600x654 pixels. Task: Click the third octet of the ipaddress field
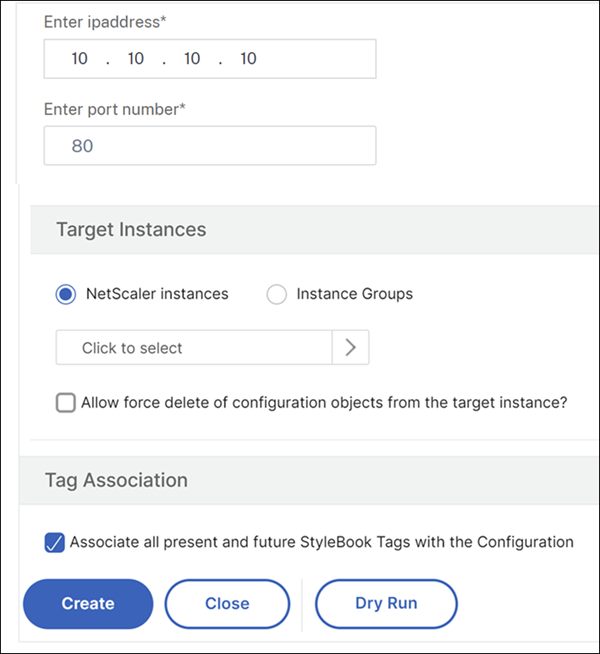tap(192, 59)
